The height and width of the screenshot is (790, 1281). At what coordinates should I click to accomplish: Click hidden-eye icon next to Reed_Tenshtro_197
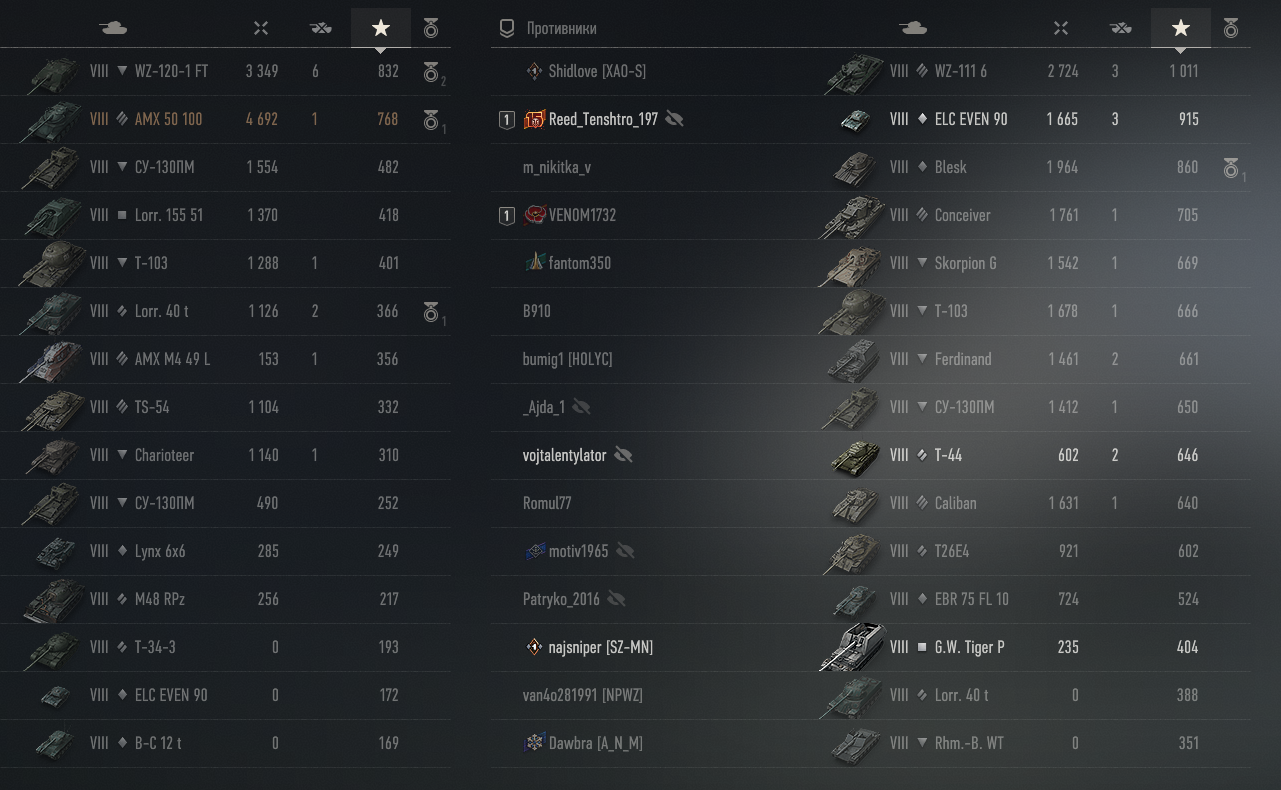[x=674, y=119]
